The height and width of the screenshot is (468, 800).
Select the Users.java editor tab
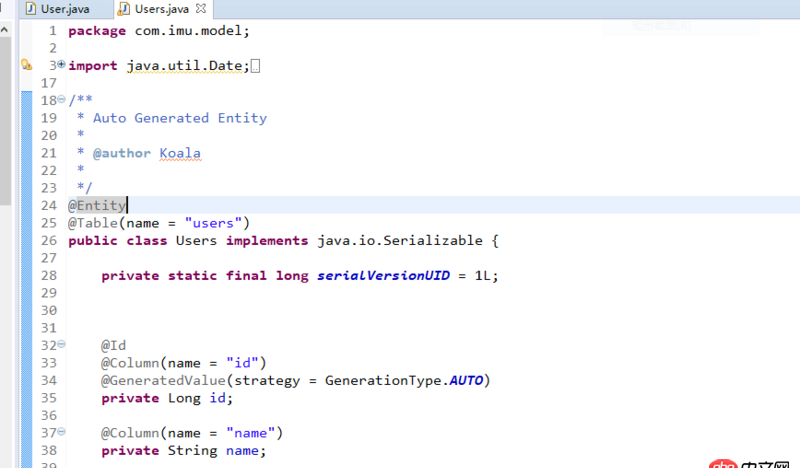click(x=161, y=9)
